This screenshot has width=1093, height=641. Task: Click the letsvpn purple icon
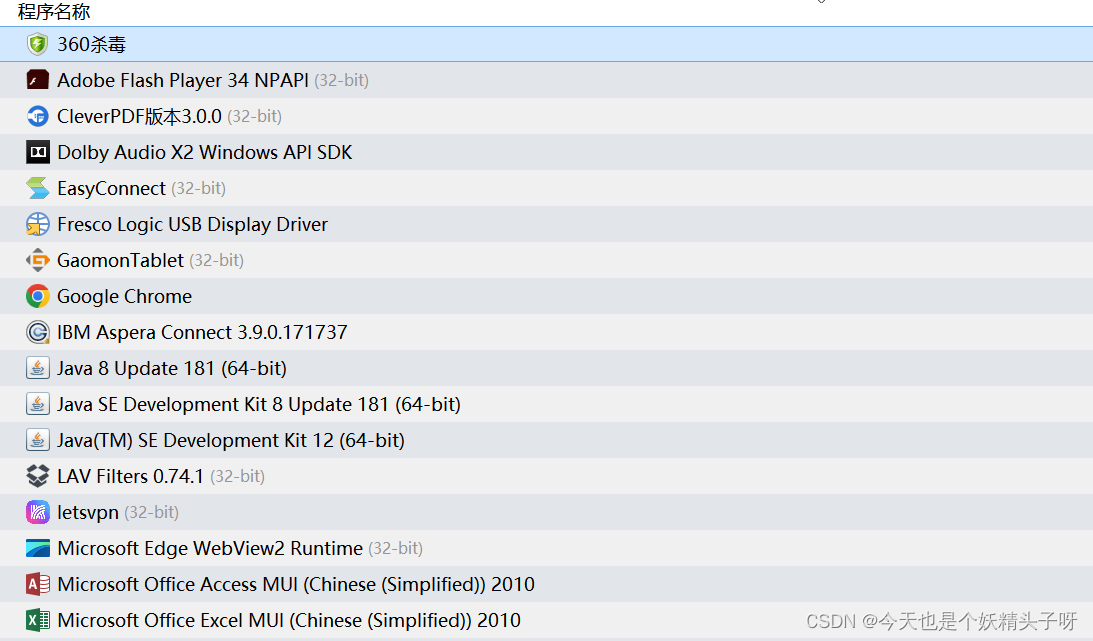coord(38,512)
